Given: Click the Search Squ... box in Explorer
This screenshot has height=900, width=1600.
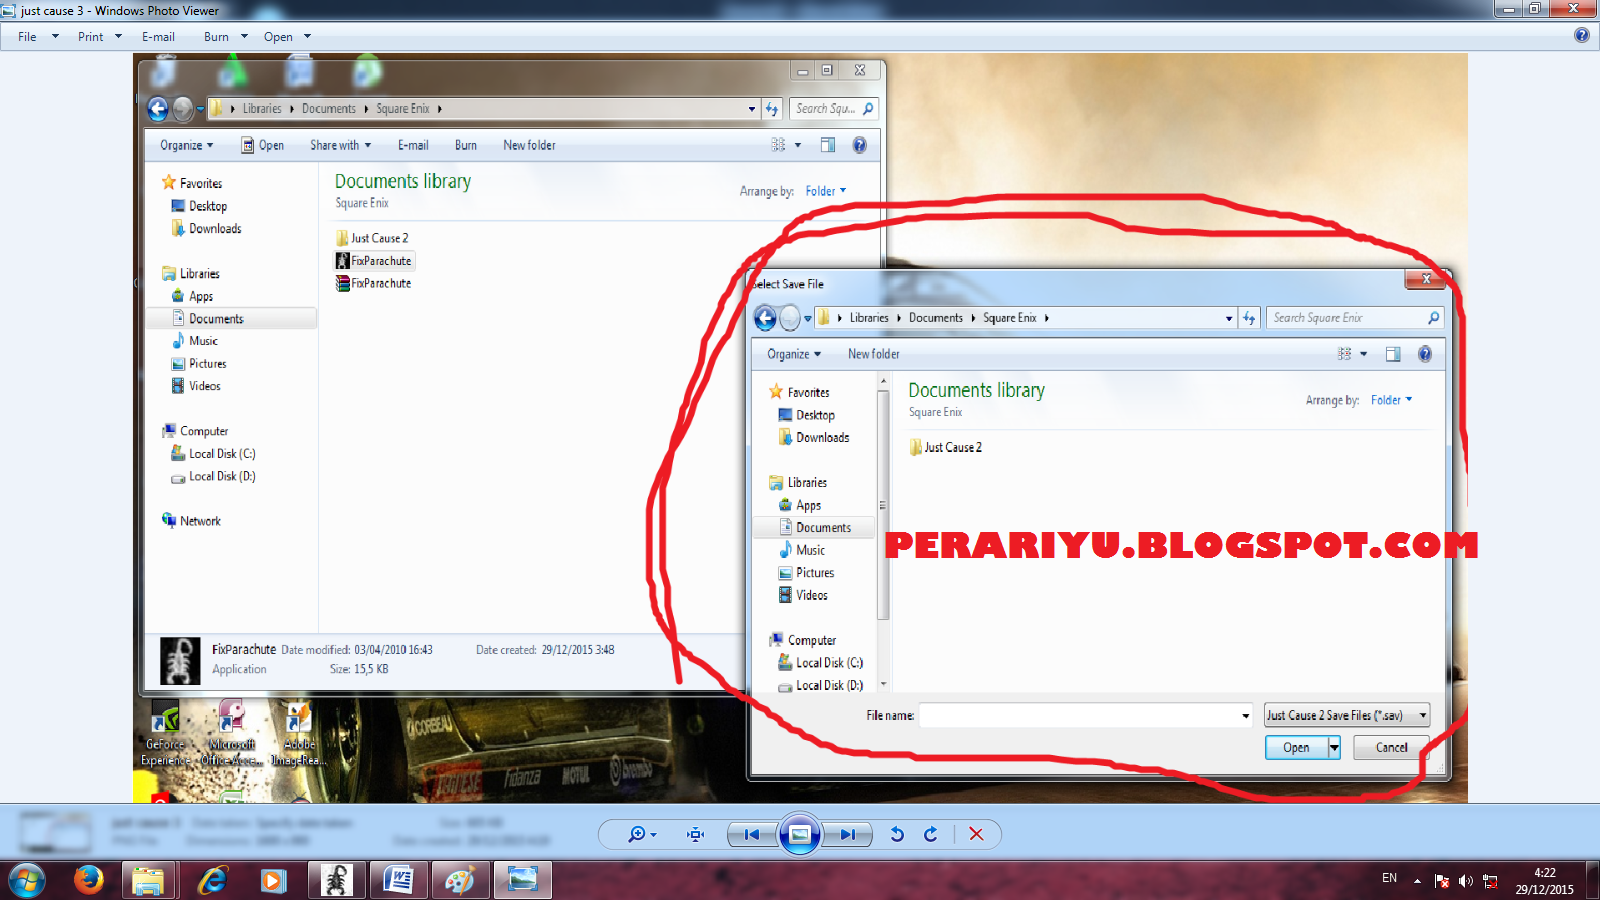Looking at the screenshot, I should coord(836,108).
